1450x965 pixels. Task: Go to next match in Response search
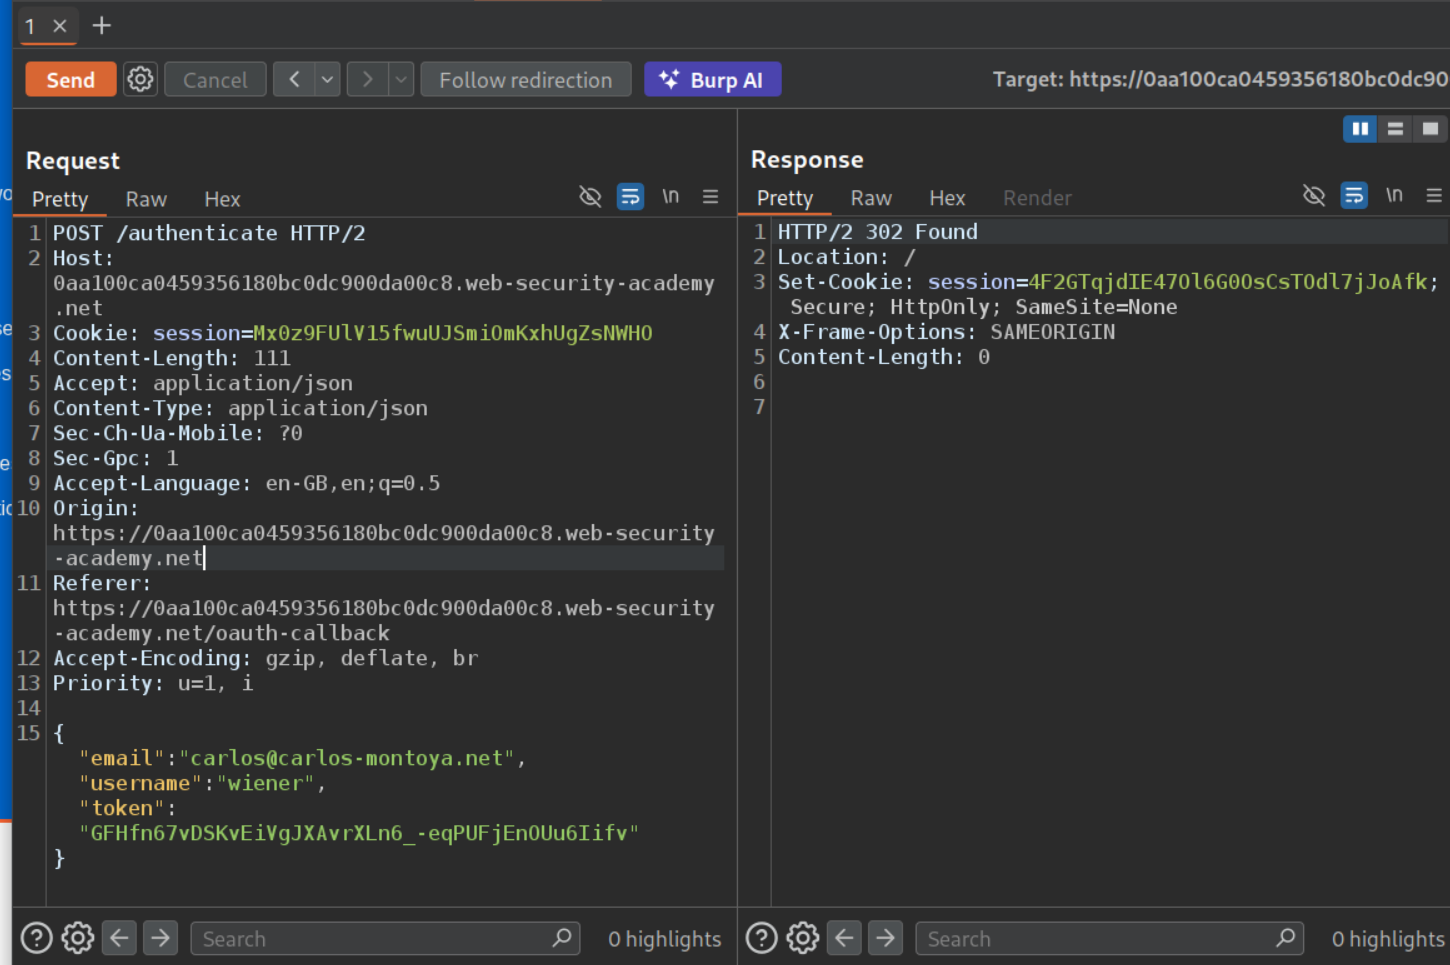(x=885, y=938)
